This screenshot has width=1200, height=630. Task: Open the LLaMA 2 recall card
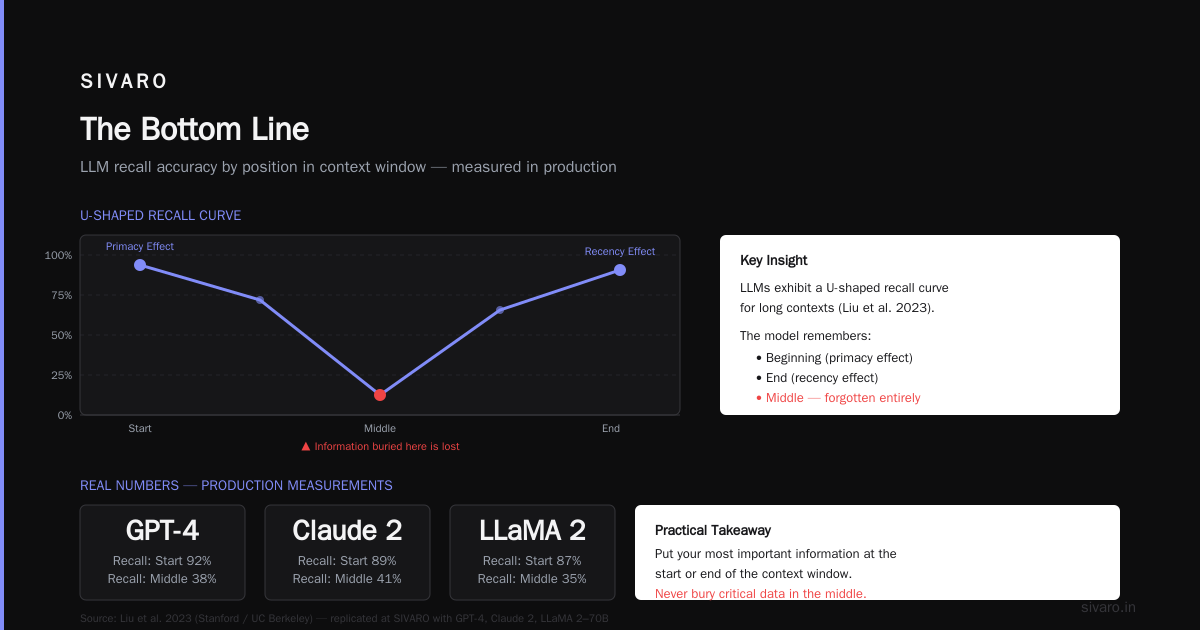click(x=532, y=552)
